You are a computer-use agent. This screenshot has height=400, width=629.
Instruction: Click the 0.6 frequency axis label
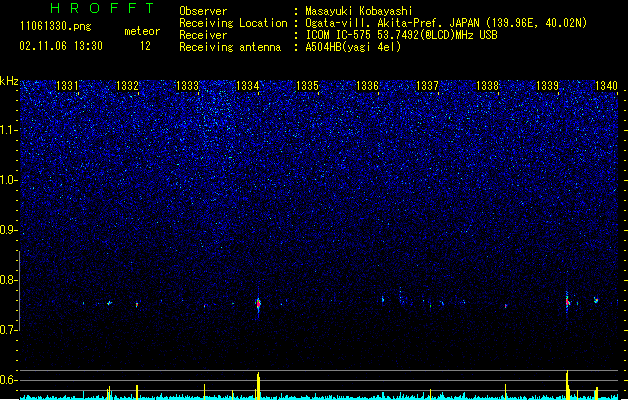[8, 380]
